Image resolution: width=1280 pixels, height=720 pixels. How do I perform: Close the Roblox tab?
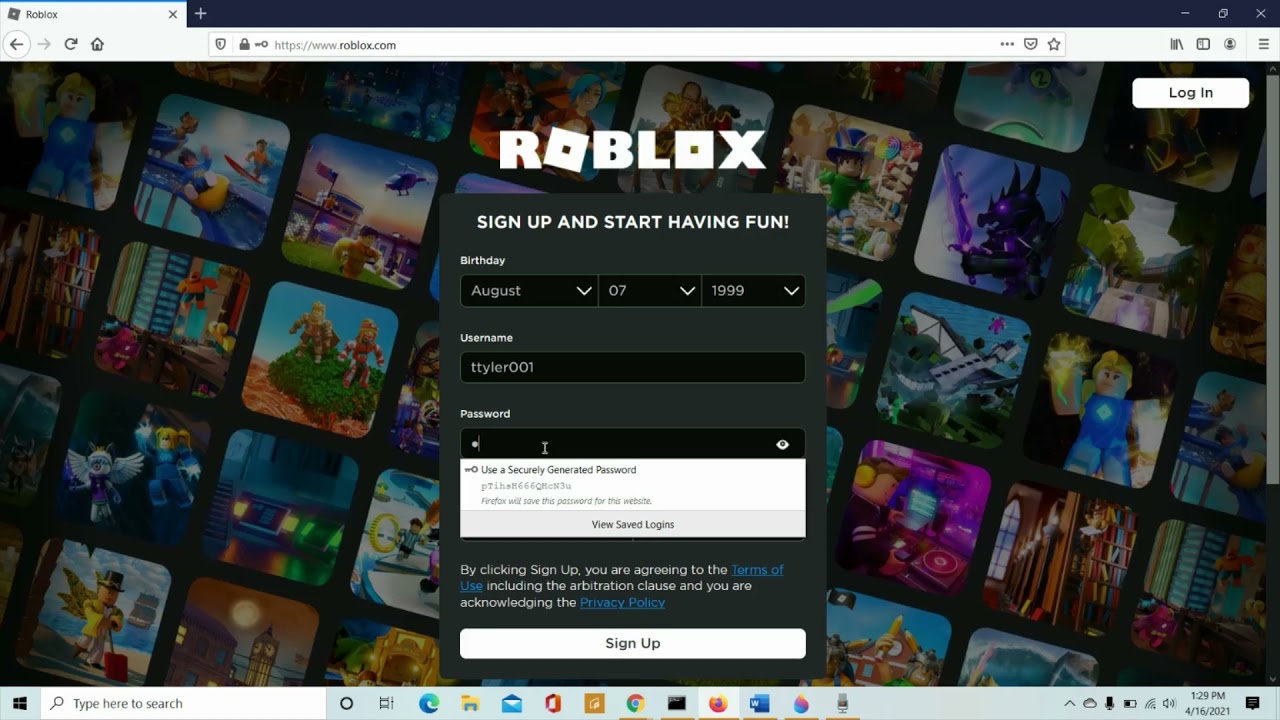tap(173, 14)
